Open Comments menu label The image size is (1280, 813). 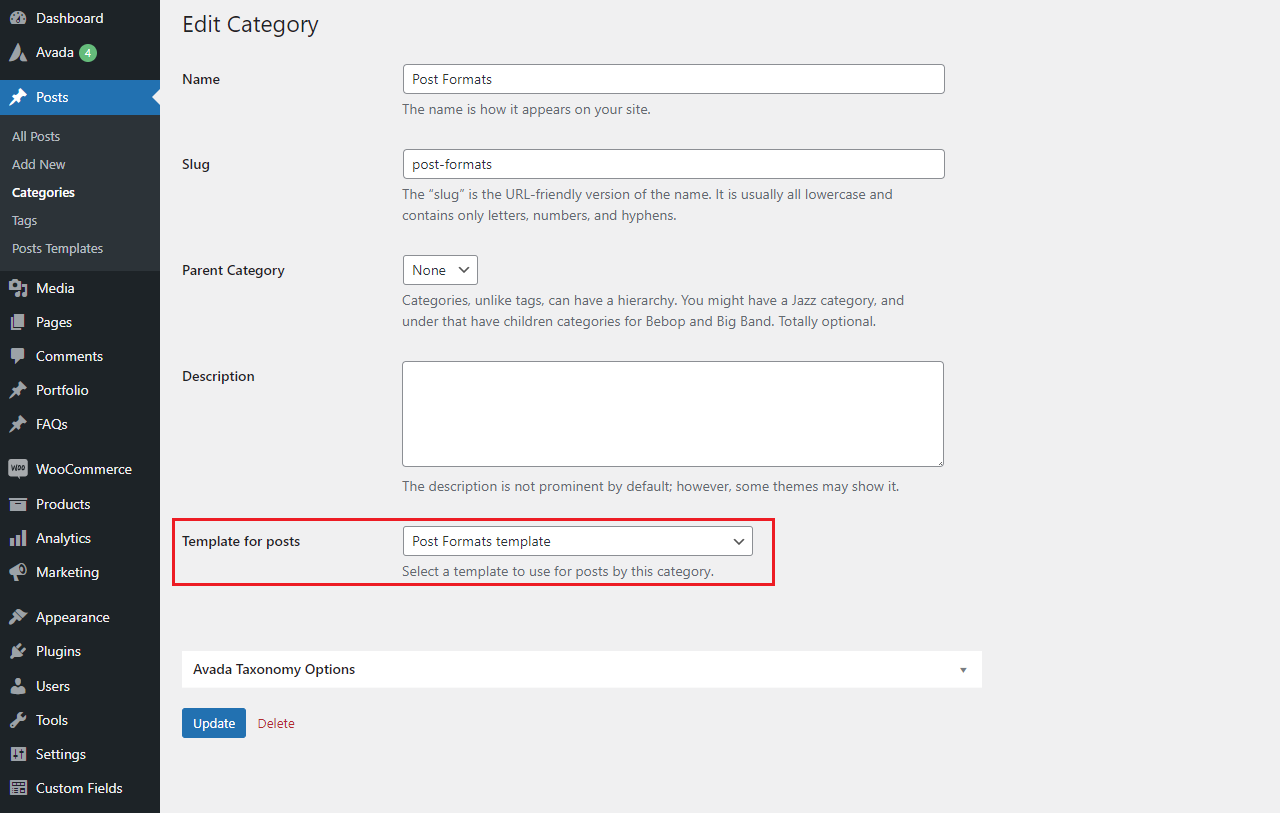pos(69,356)
